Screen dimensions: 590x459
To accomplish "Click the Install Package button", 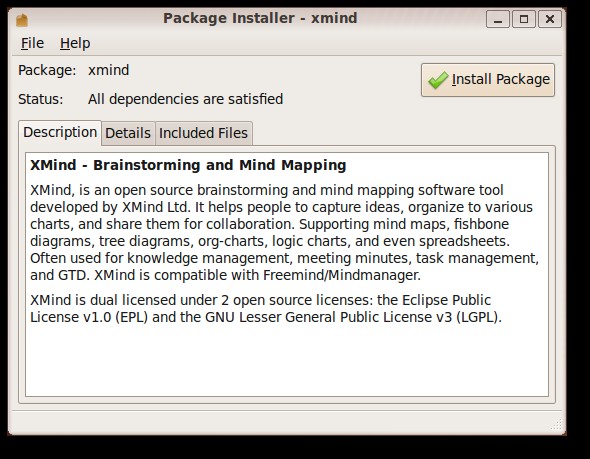I will [x=488, y=80].
